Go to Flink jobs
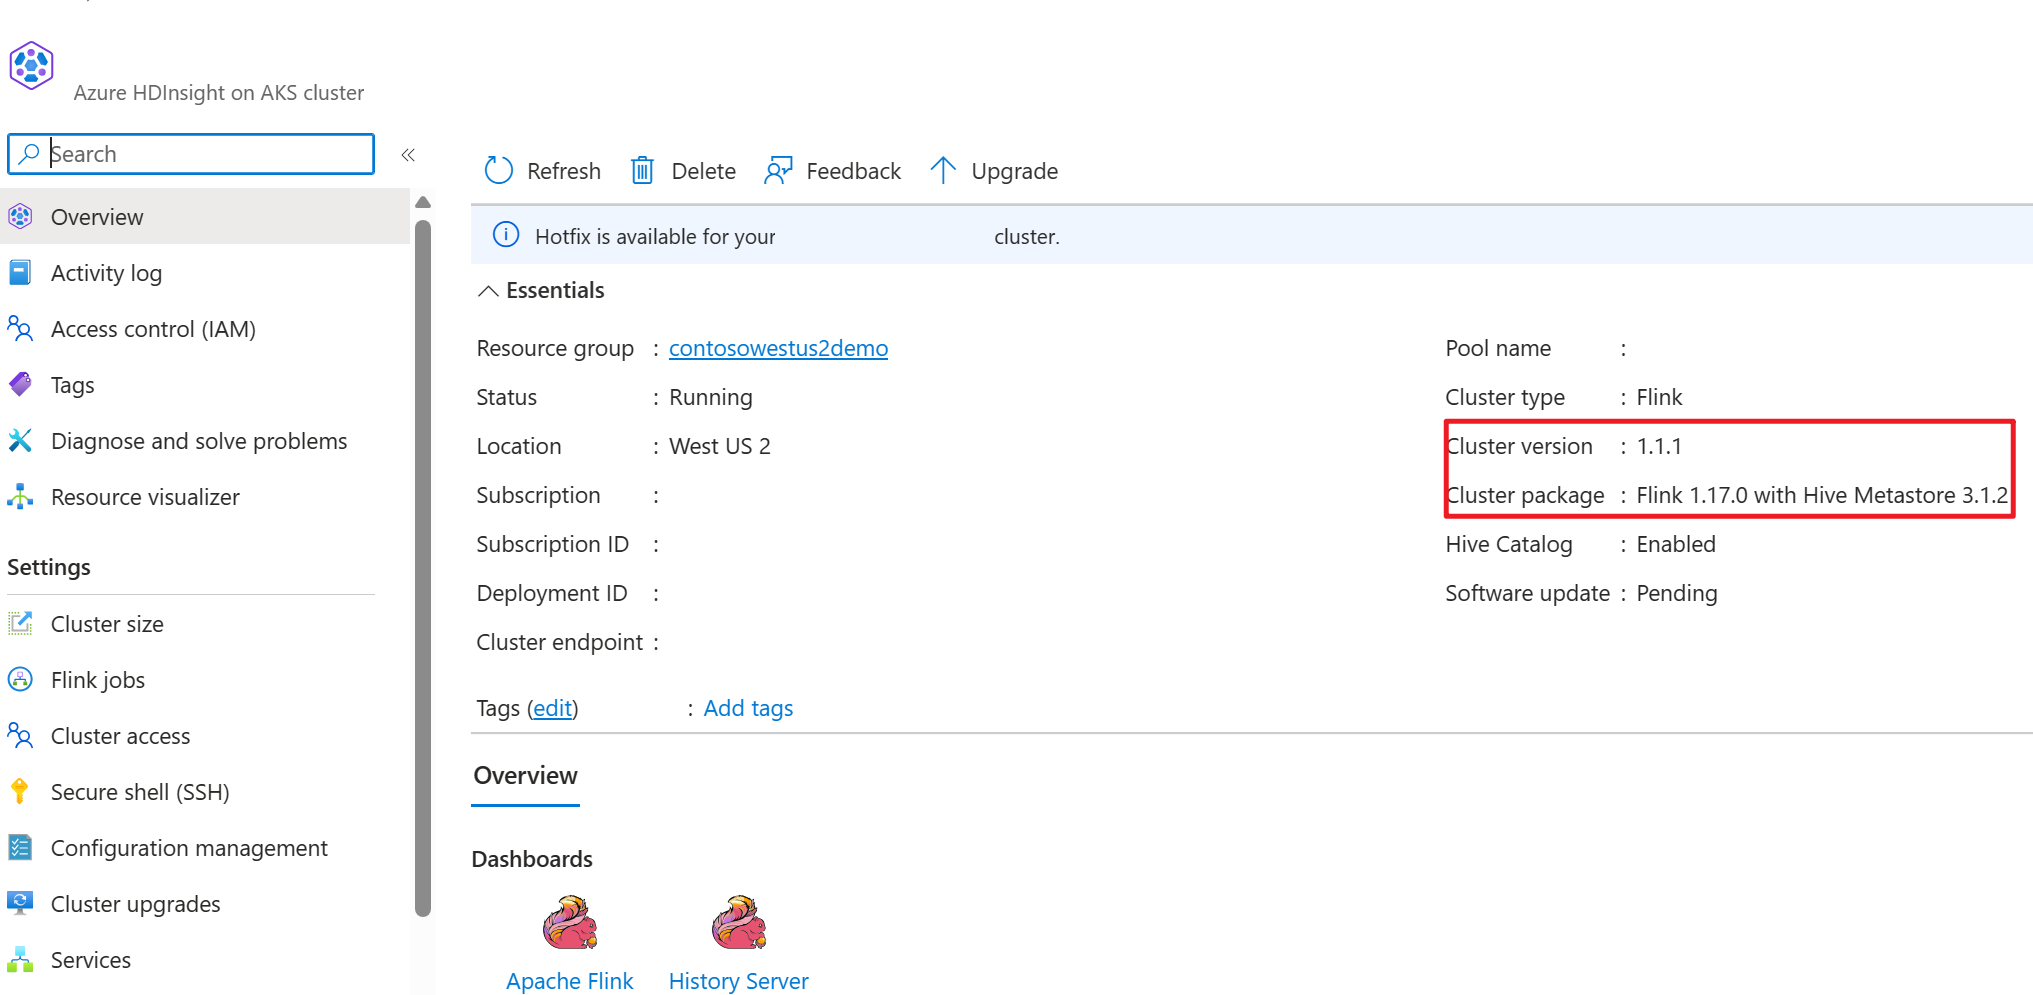The height and width of the screenshot is (995, 2033). pos(205,680)
